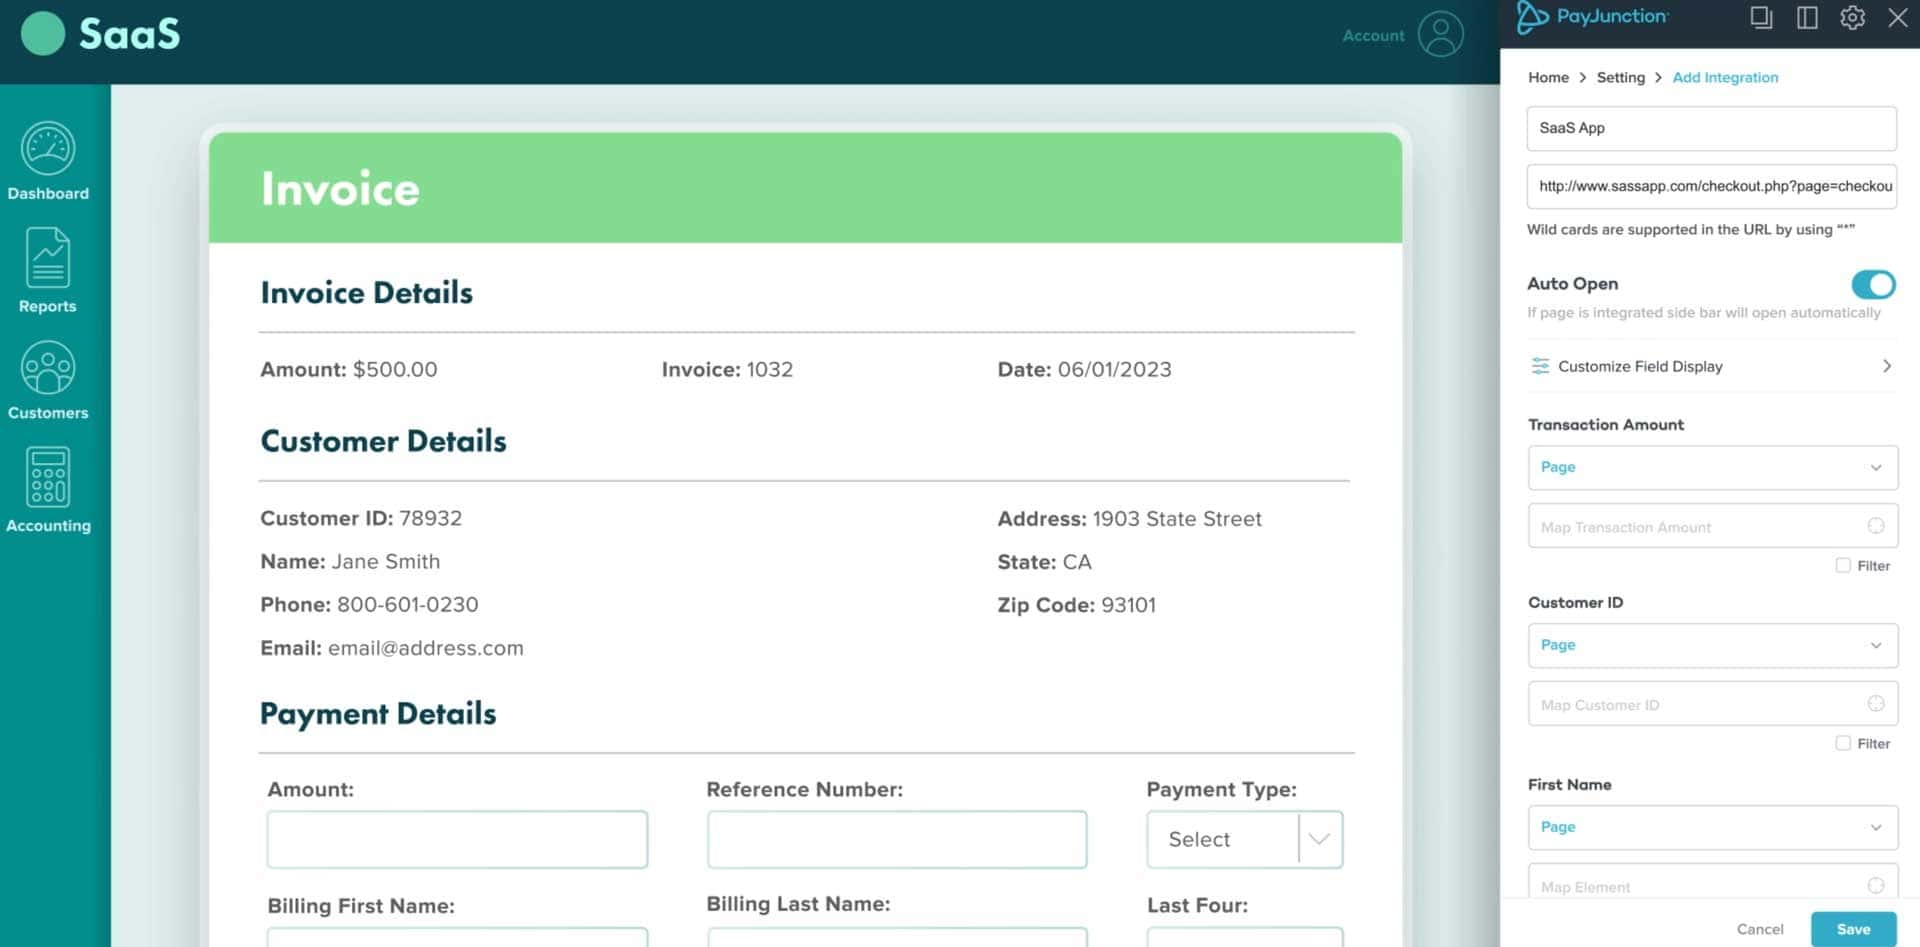Click the customer ID 78932

[x=431, y=518]
